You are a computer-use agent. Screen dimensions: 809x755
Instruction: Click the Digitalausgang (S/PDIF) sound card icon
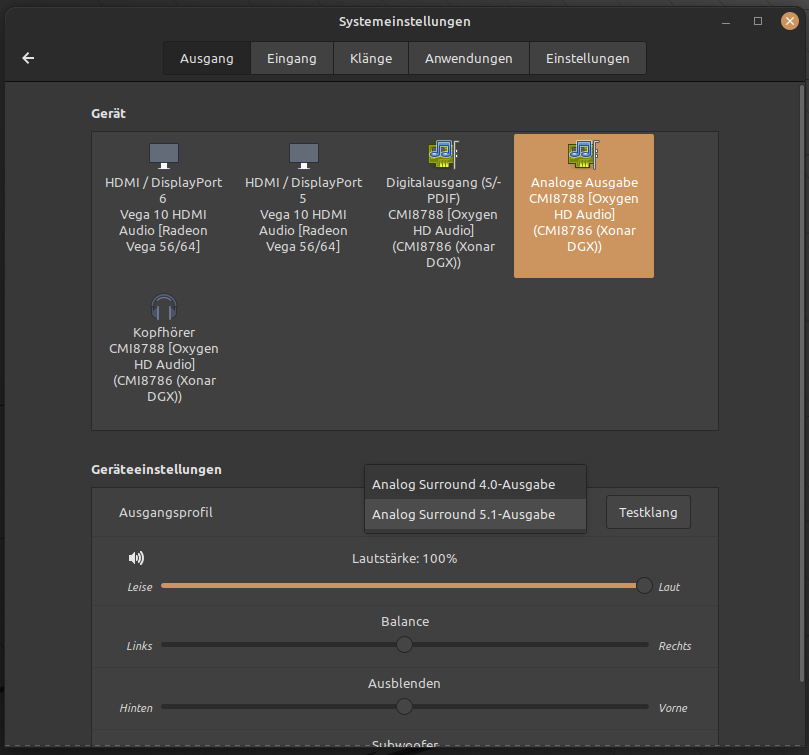[x=443, y=154]
